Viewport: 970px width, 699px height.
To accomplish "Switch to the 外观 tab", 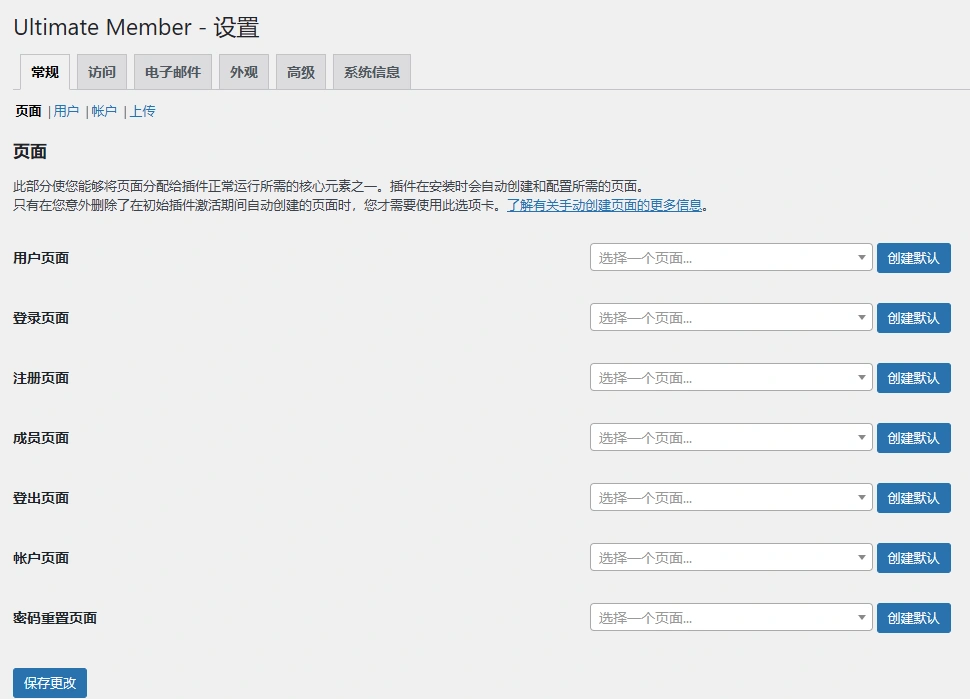I will [x=243, y=71].
